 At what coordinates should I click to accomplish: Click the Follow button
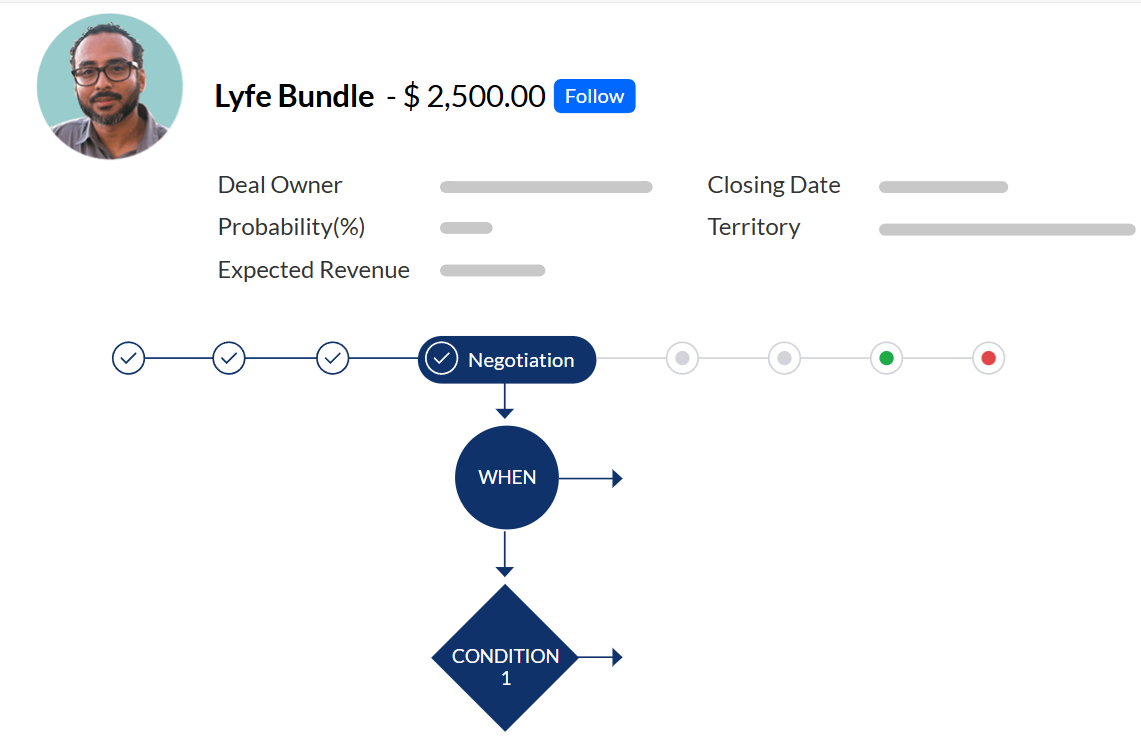coord(595,96)
